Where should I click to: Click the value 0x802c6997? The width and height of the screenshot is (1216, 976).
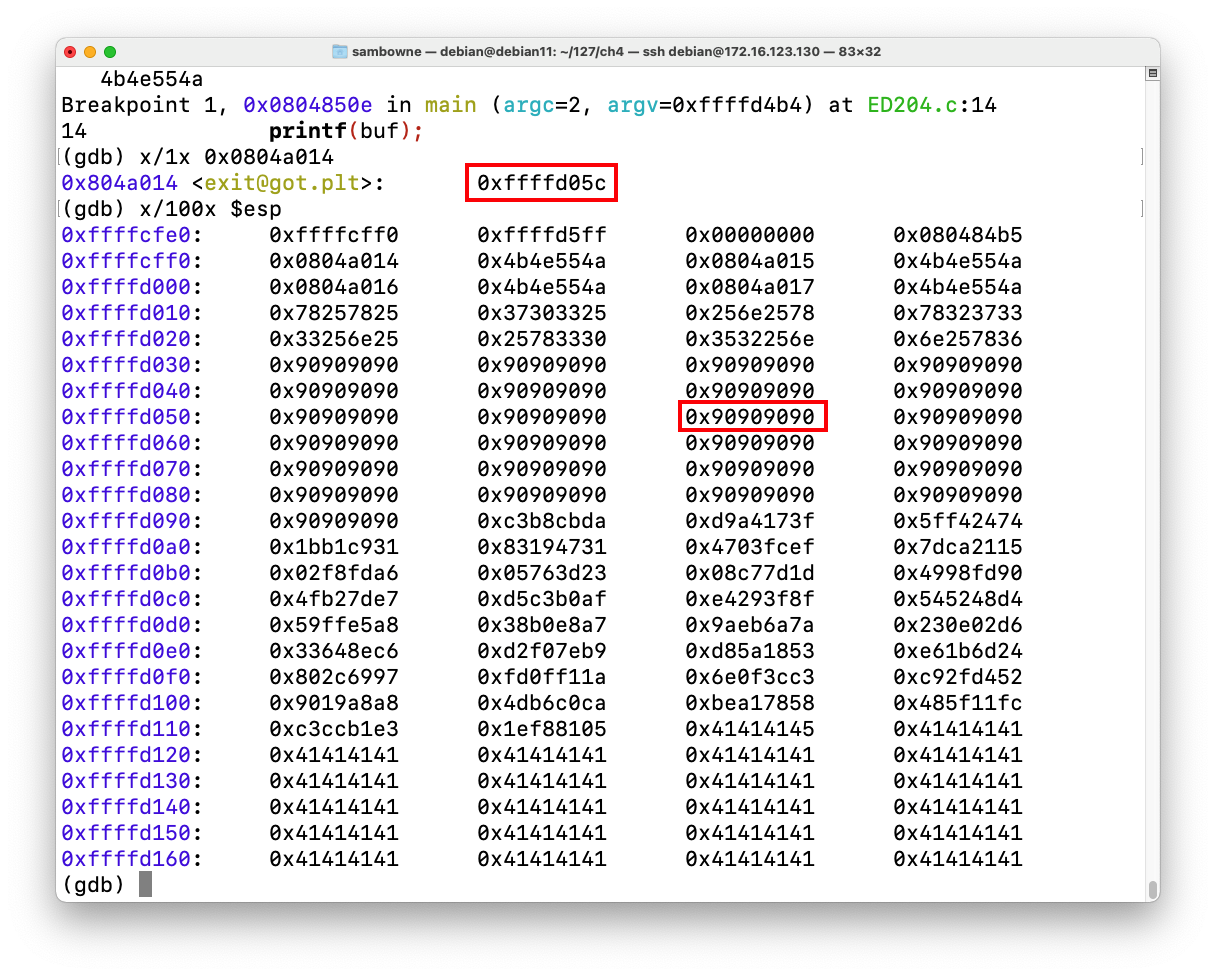[x=334, y=677]
